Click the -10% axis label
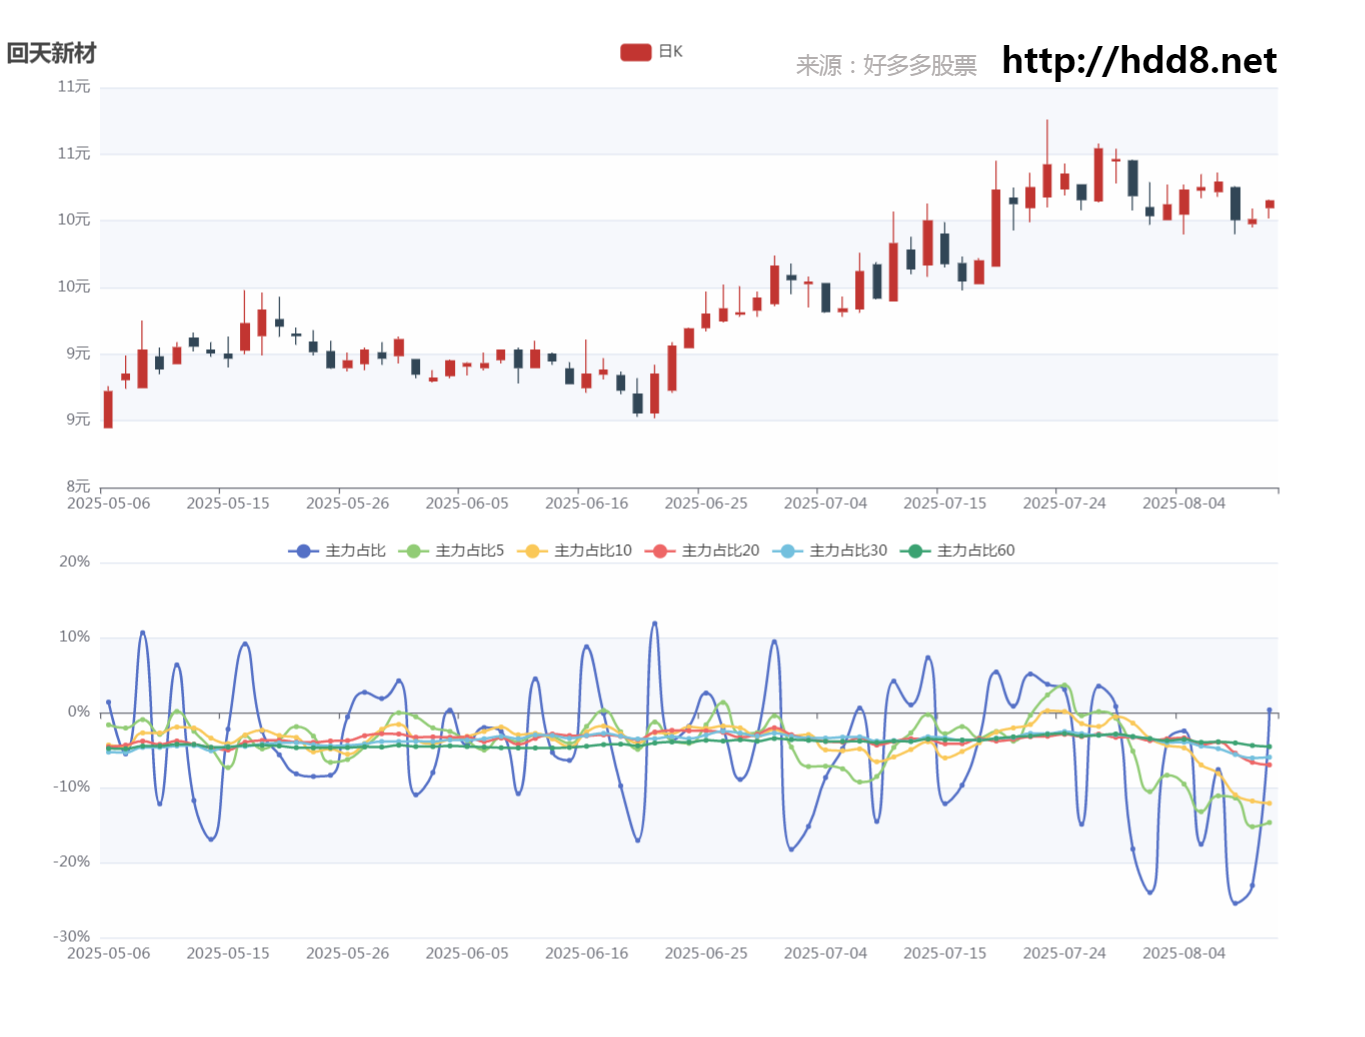 coord(72,787)
